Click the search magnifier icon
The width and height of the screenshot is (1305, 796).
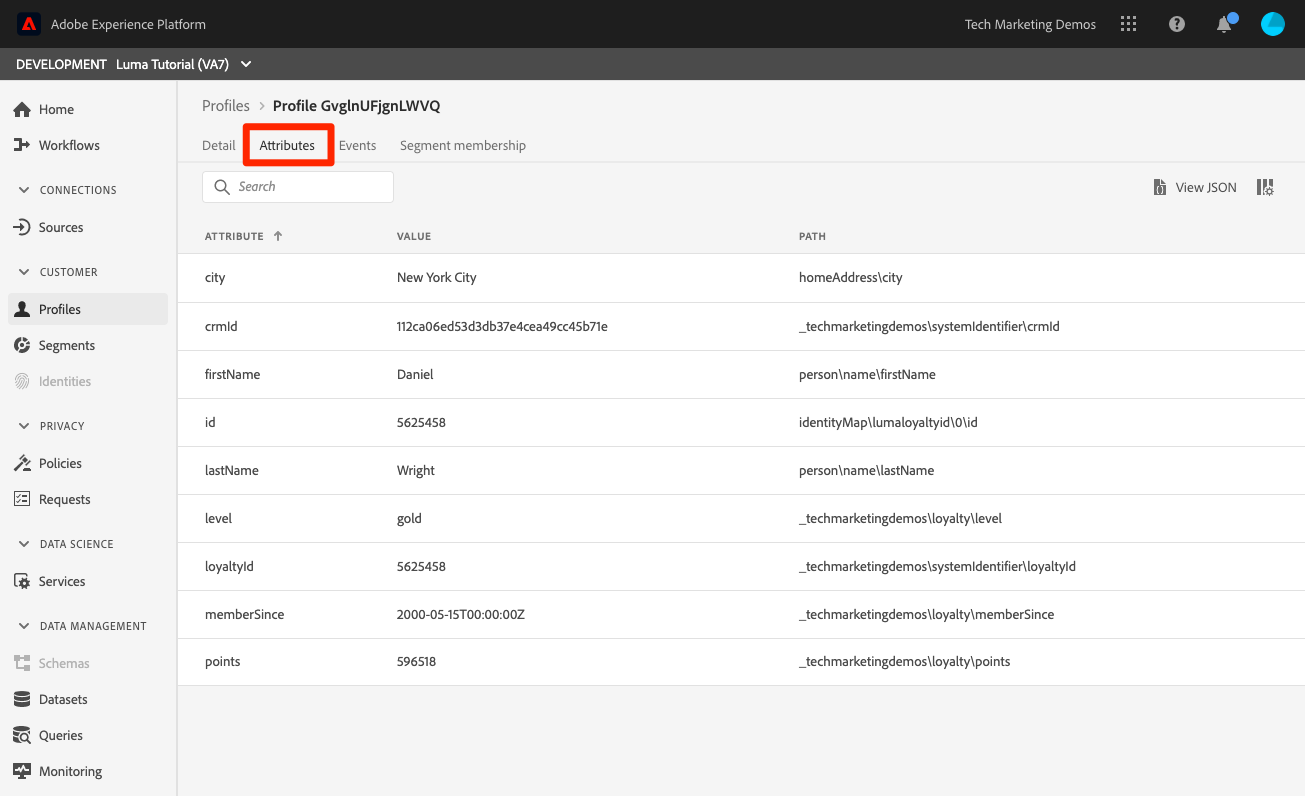click(223, 187)
